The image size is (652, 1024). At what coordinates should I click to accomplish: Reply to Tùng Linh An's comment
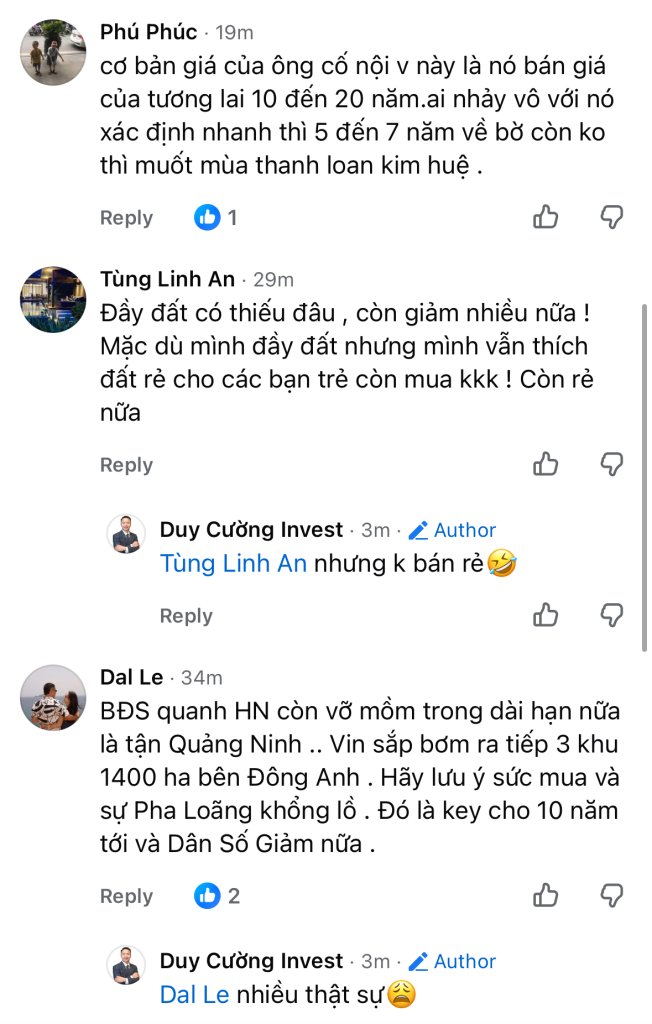(x=126, y=466)
